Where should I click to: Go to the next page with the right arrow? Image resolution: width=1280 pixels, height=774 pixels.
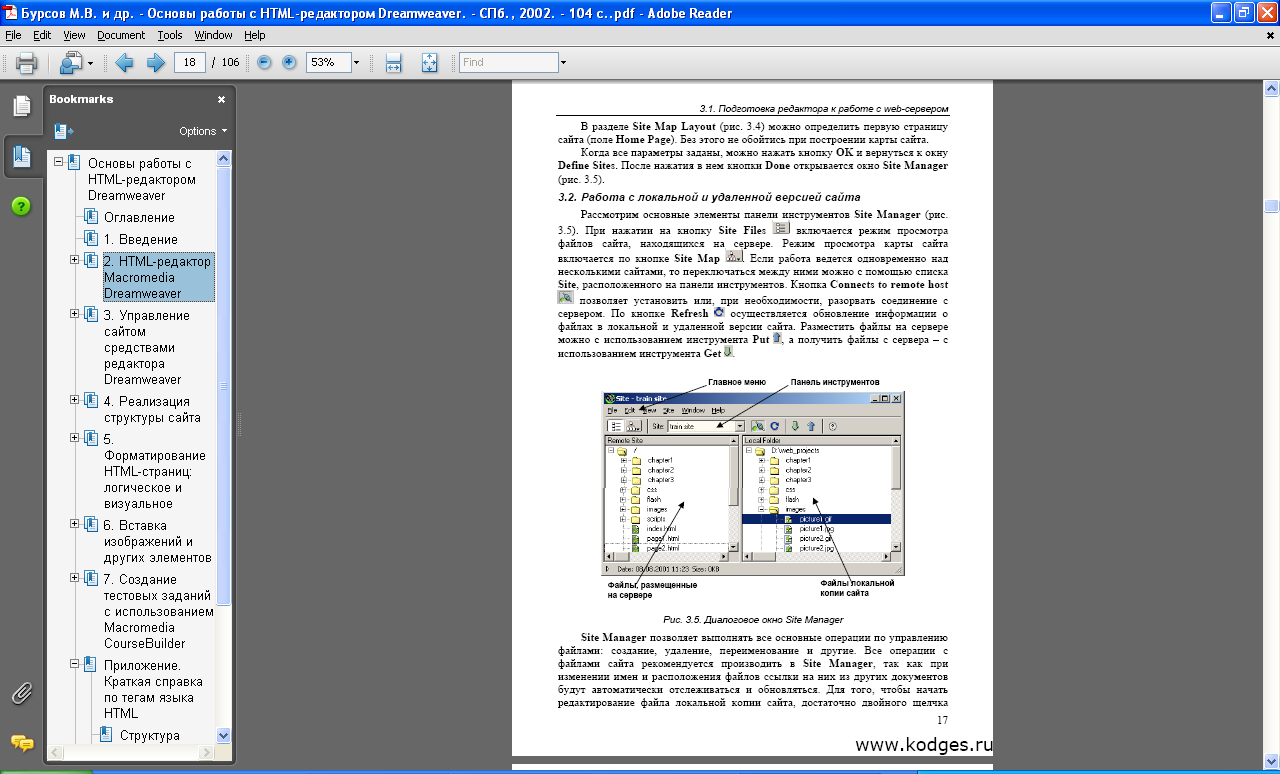pyautogui.click(x=156, y=63)
